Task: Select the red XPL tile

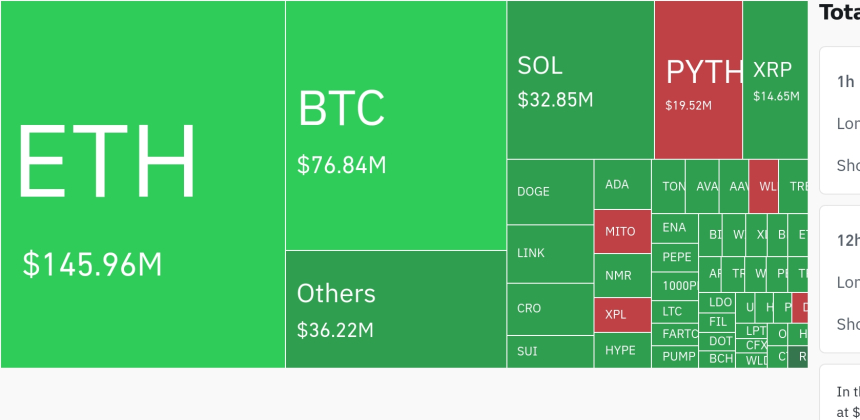Action: [x=622, y=314]
